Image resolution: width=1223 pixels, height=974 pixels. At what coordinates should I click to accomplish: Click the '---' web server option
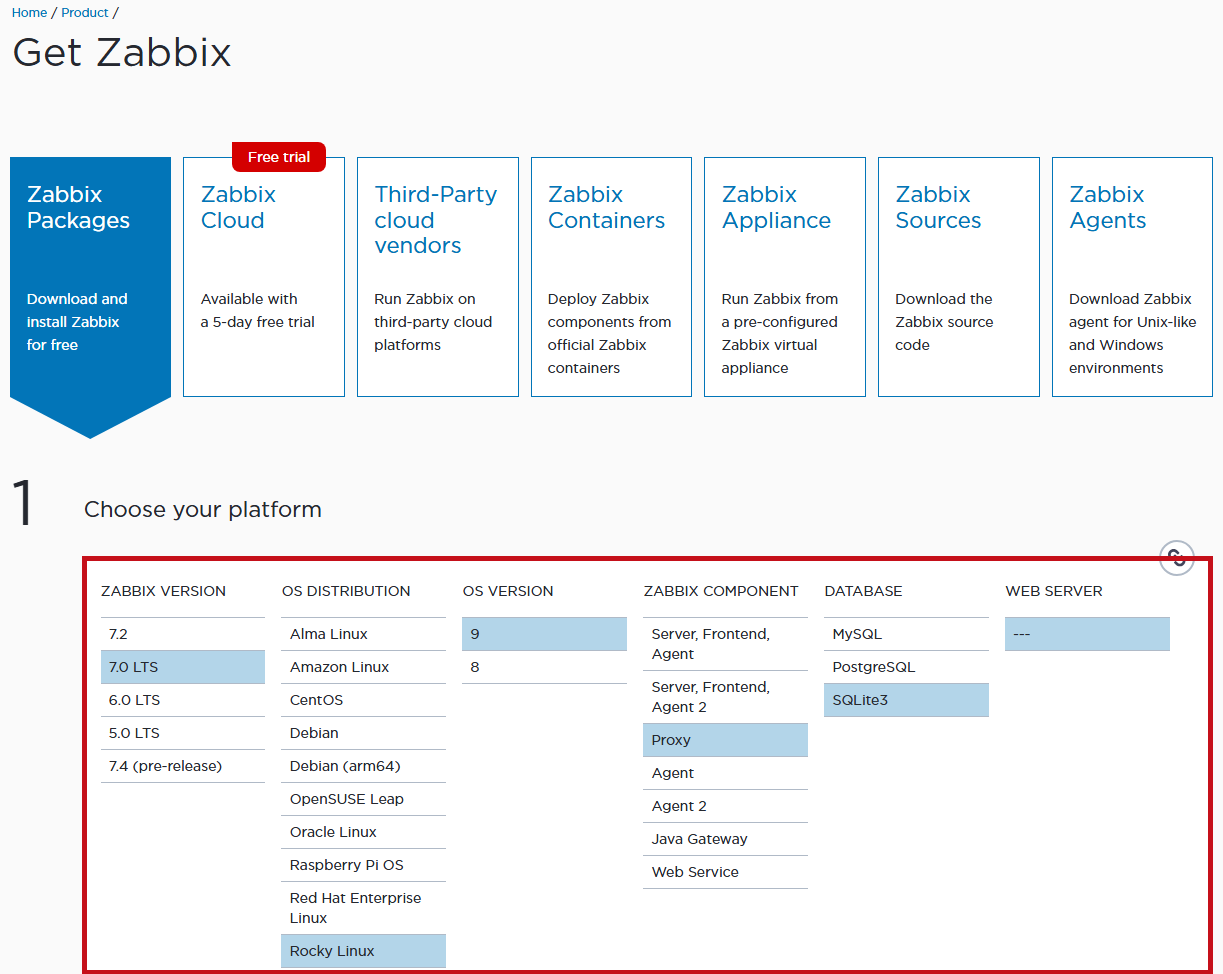1088,634
